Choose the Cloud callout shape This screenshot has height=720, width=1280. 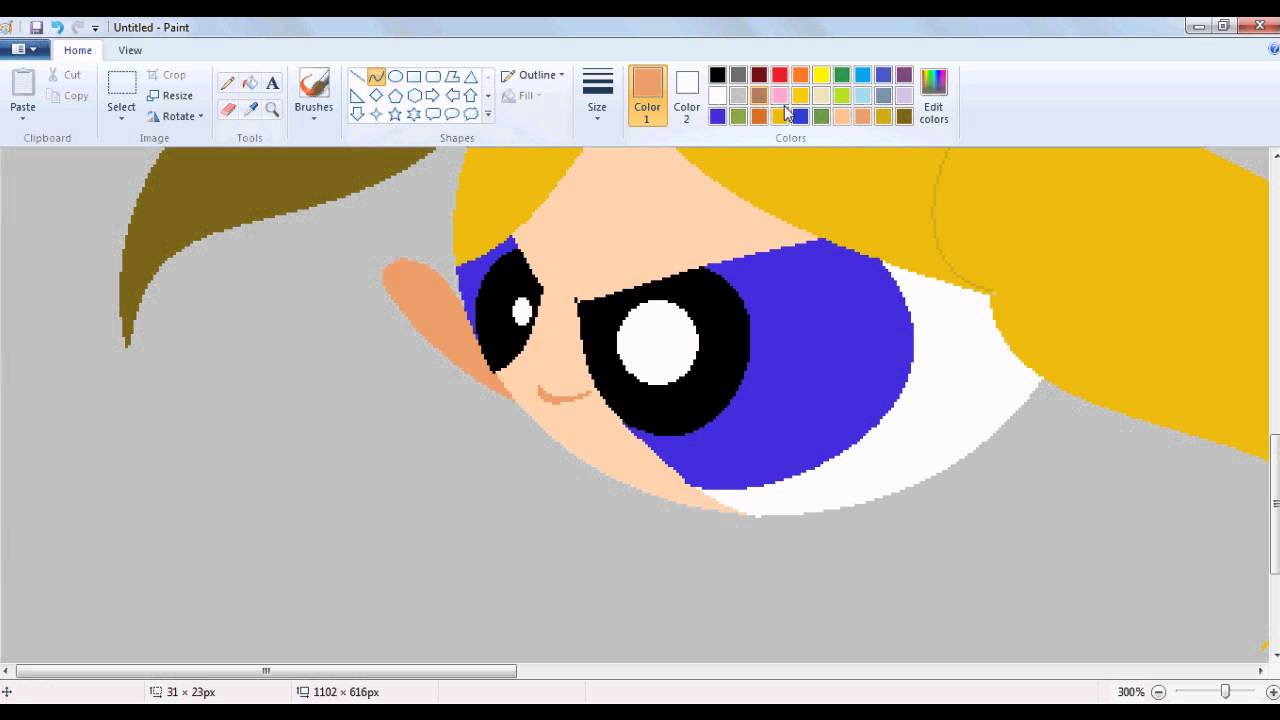[x=471, y=114]
